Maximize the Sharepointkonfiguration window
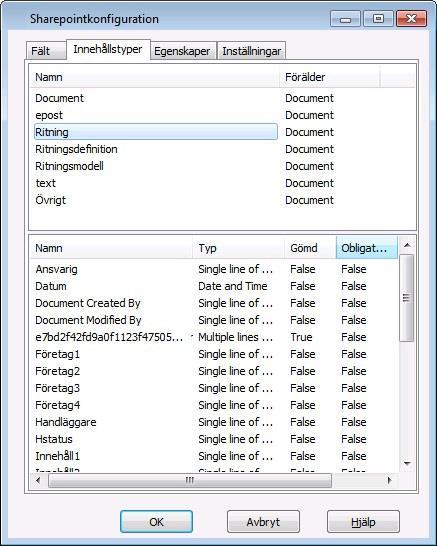Viewport: 437px width, 546px height. (378, 19)
